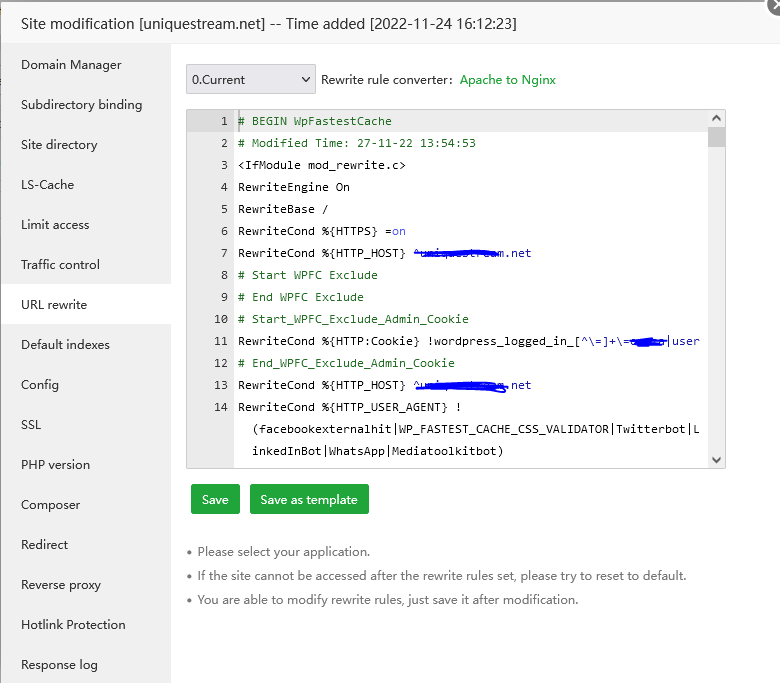Open the Domain Manager tab

point(71,65)
